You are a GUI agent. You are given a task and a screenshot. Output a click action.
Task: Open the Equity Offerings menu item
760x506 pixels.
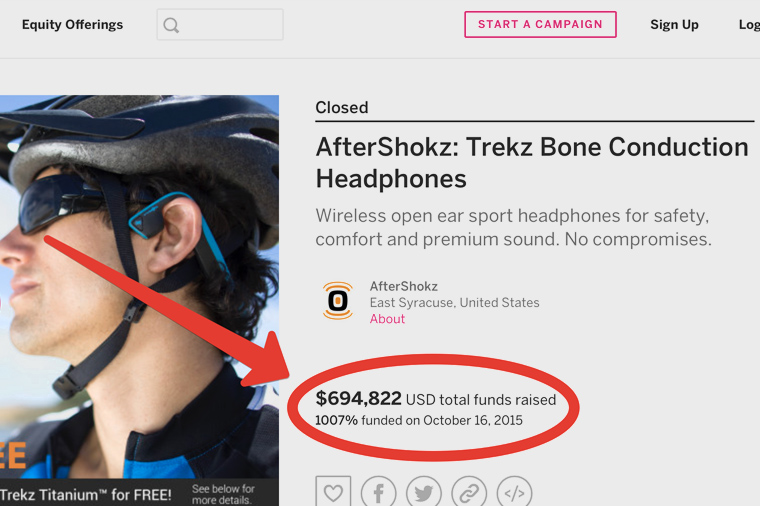pos(72,25)
